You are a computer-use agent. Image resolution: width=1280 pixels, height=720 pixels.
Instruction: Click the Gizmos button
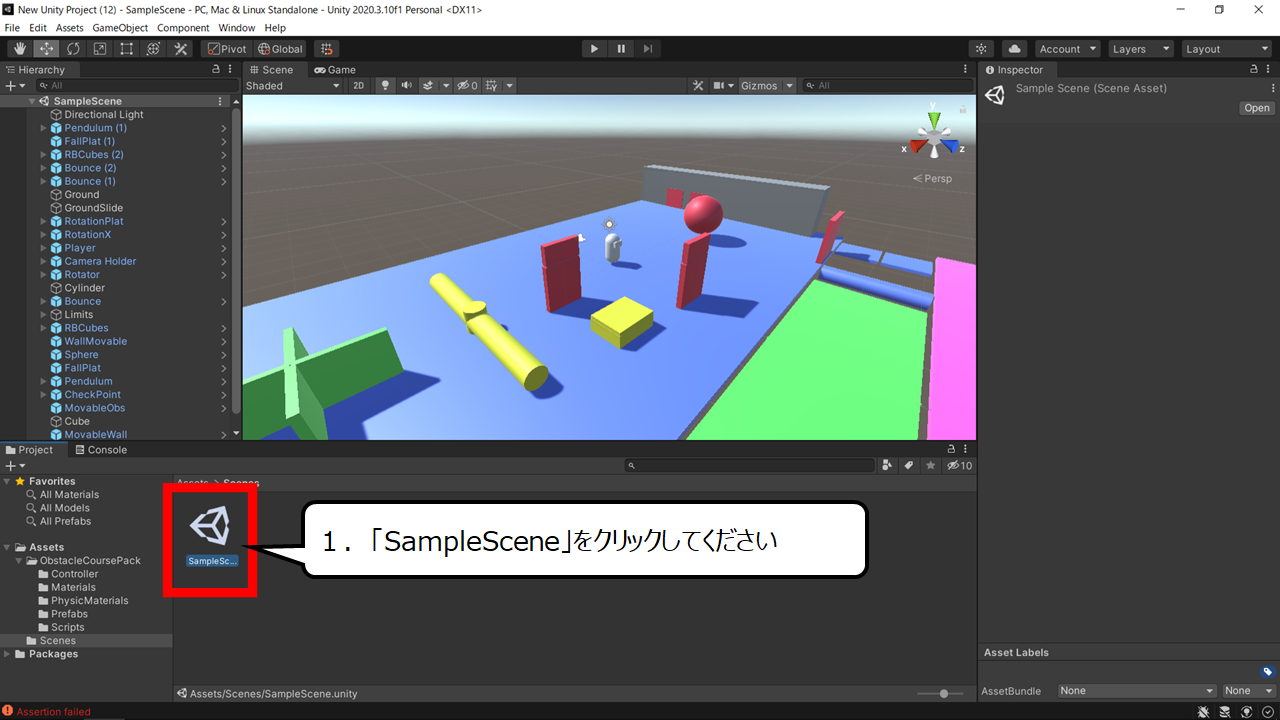(x=760, y=86)
